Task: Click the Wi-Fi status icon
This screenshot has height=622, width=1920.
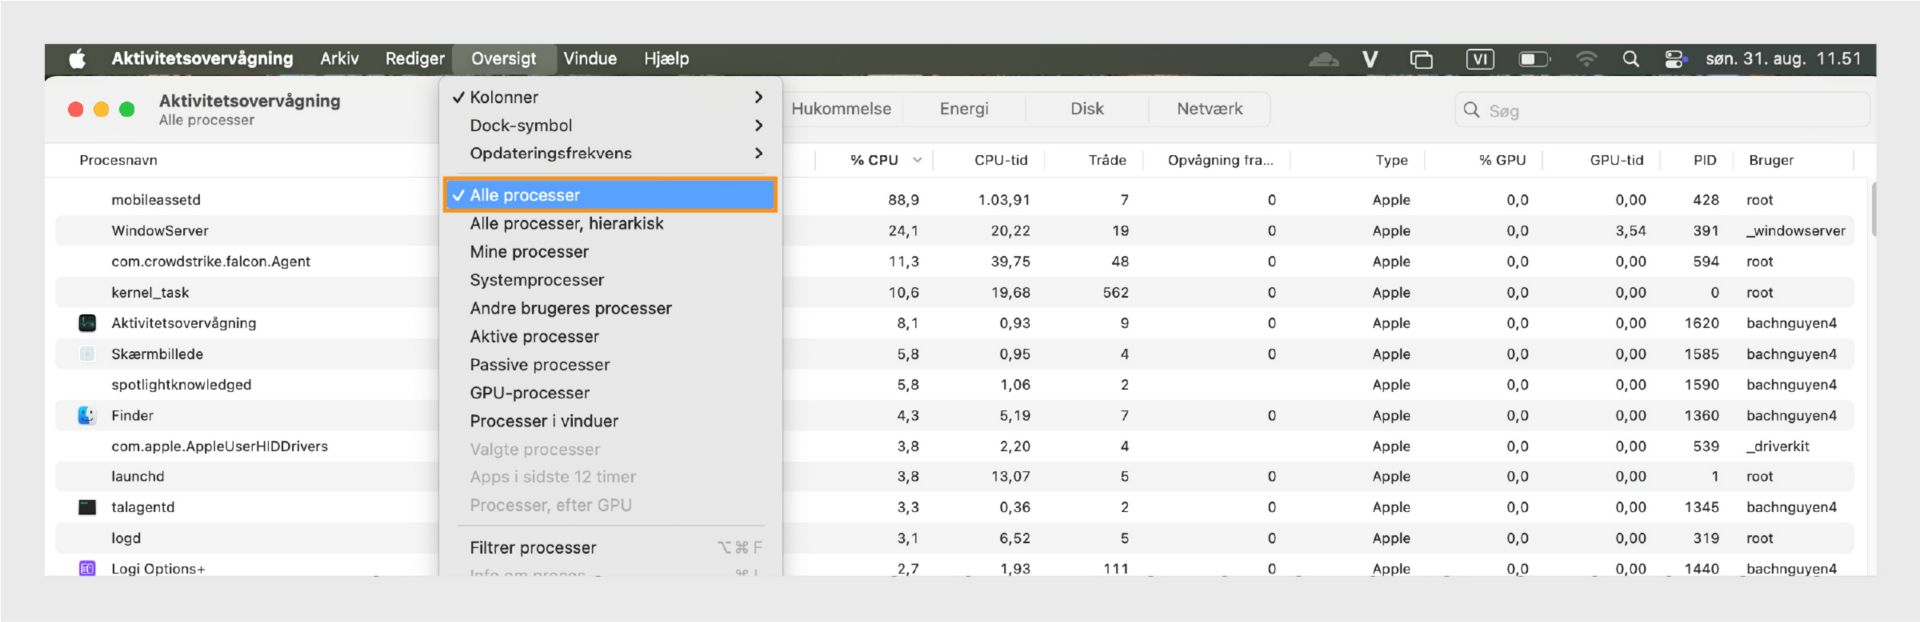Action: pos(1585,59)
